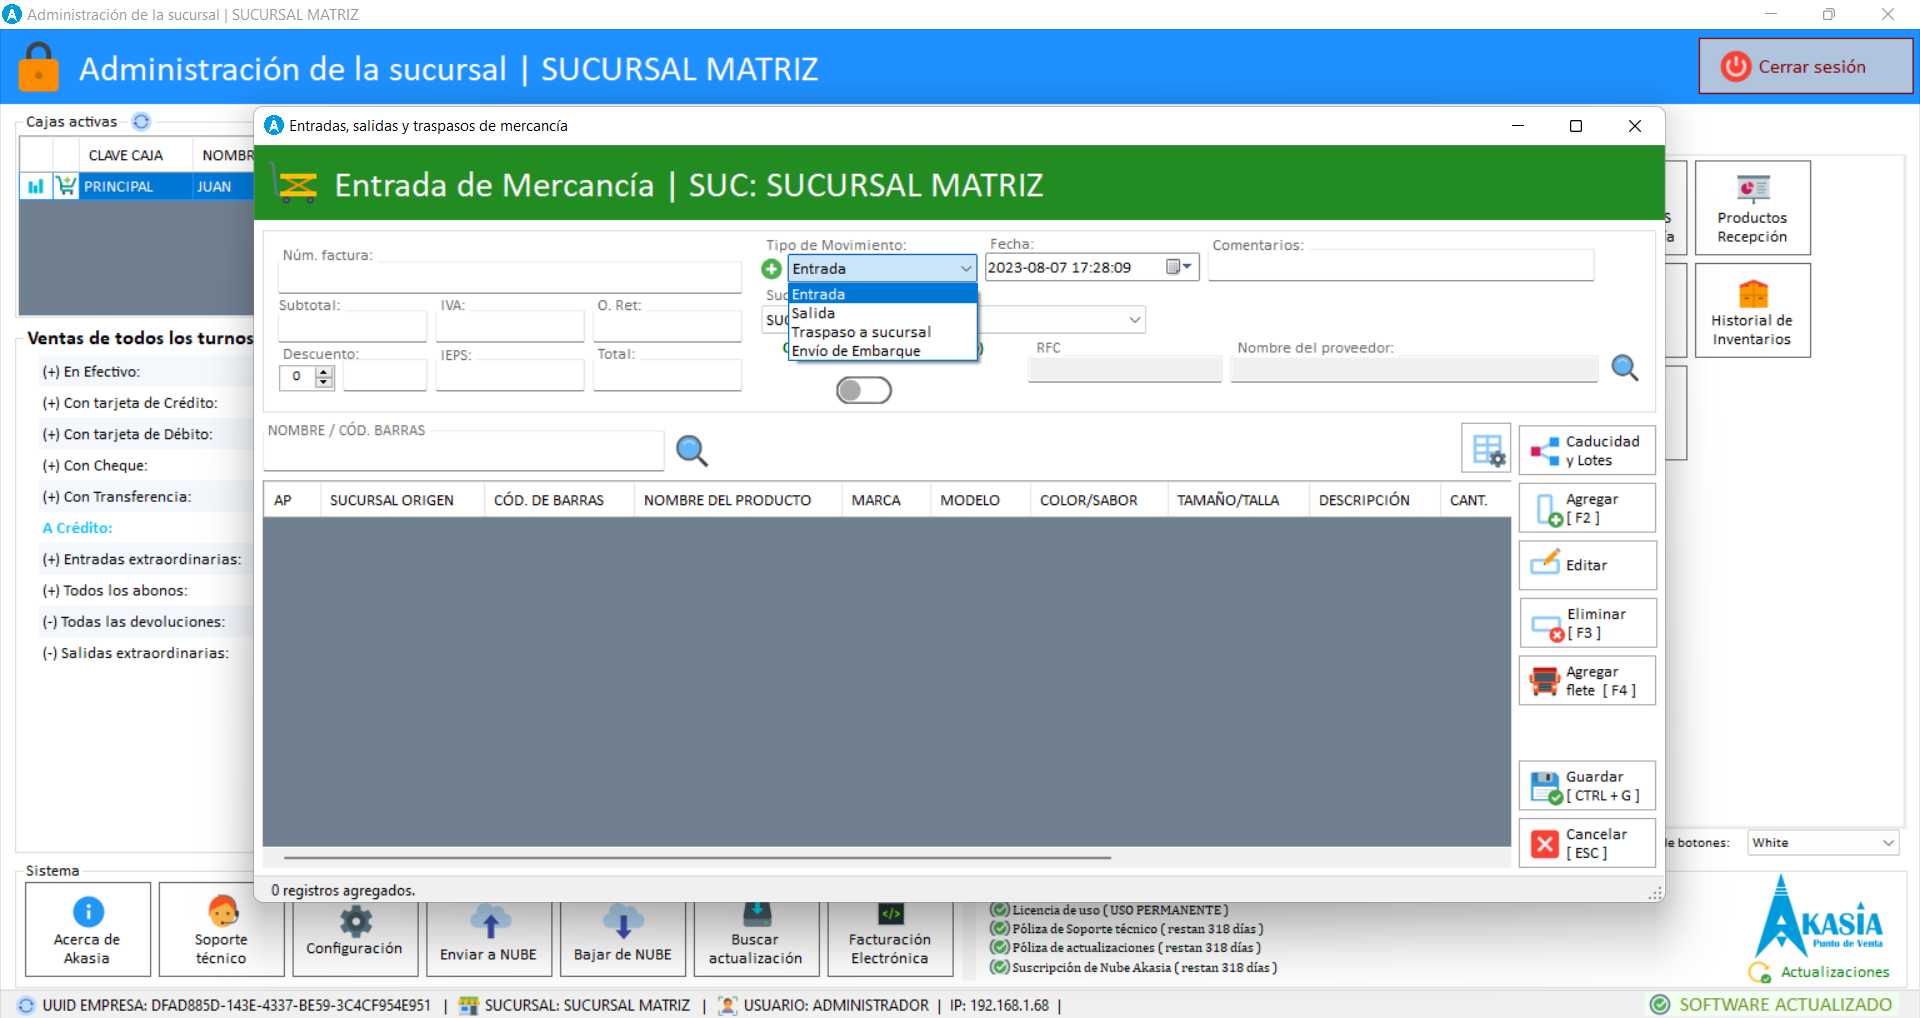The width and height of the screenshot is (1920, 1018).
Task: Click the provider search magnifier icon
Action: tap(1624, 369)
